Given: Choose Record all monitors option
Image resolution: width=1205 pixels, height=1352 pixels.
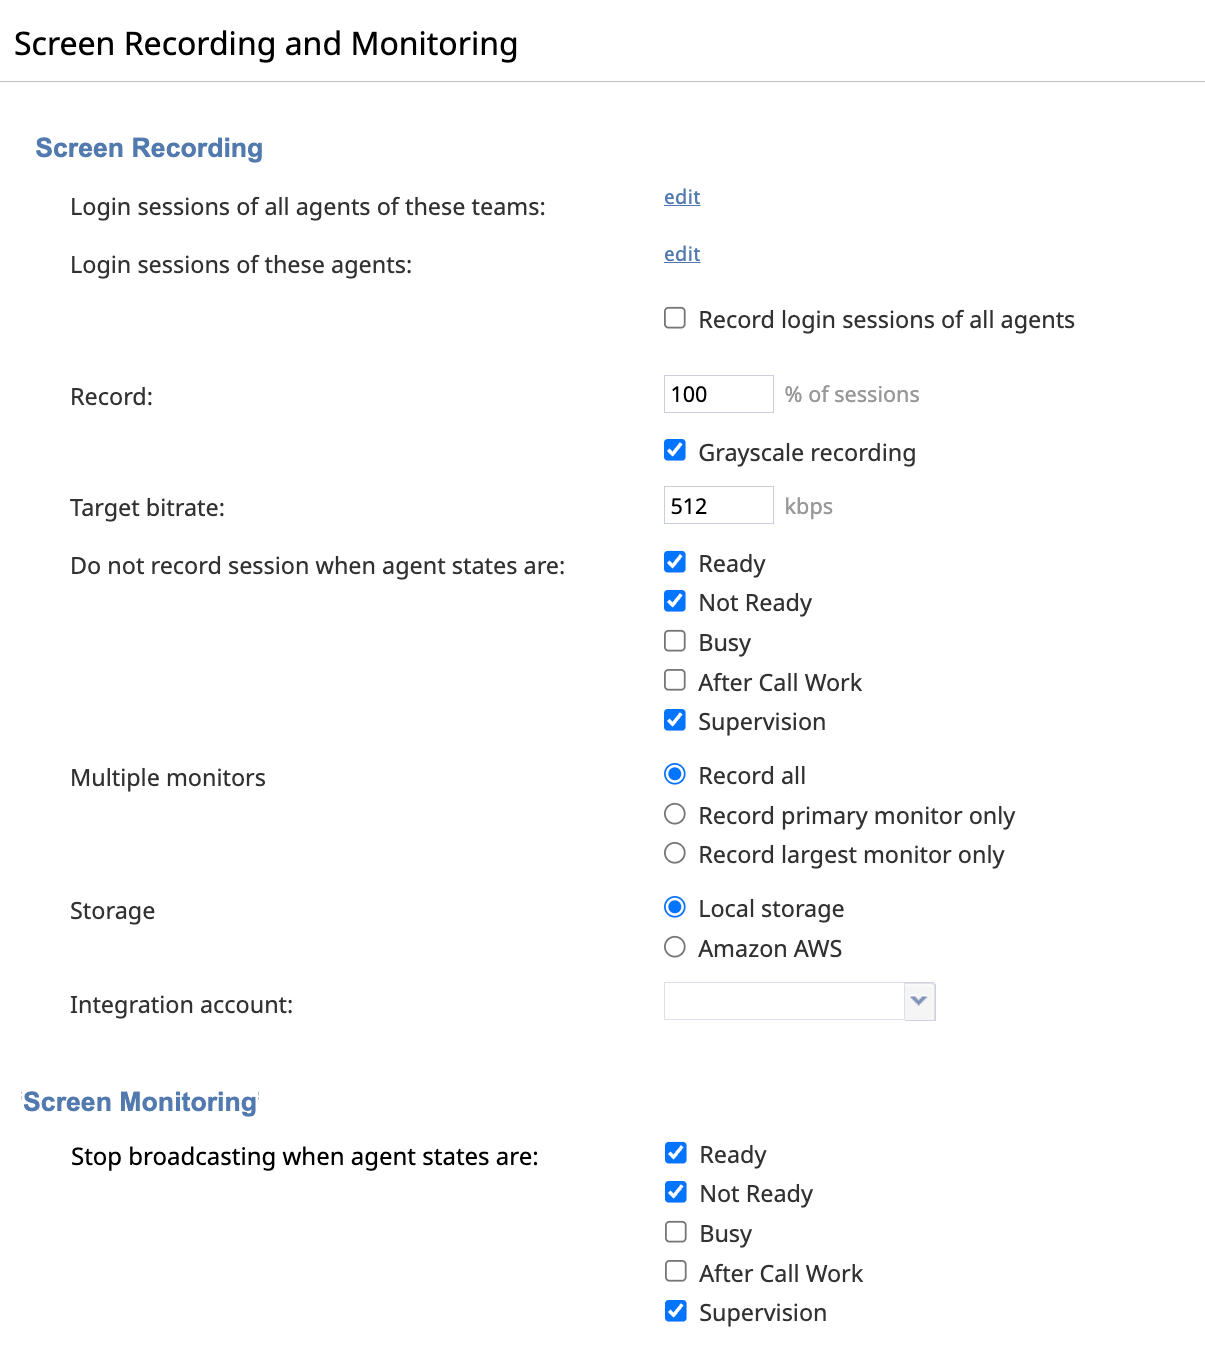Looking at the screenshot, I should [675, 774].
